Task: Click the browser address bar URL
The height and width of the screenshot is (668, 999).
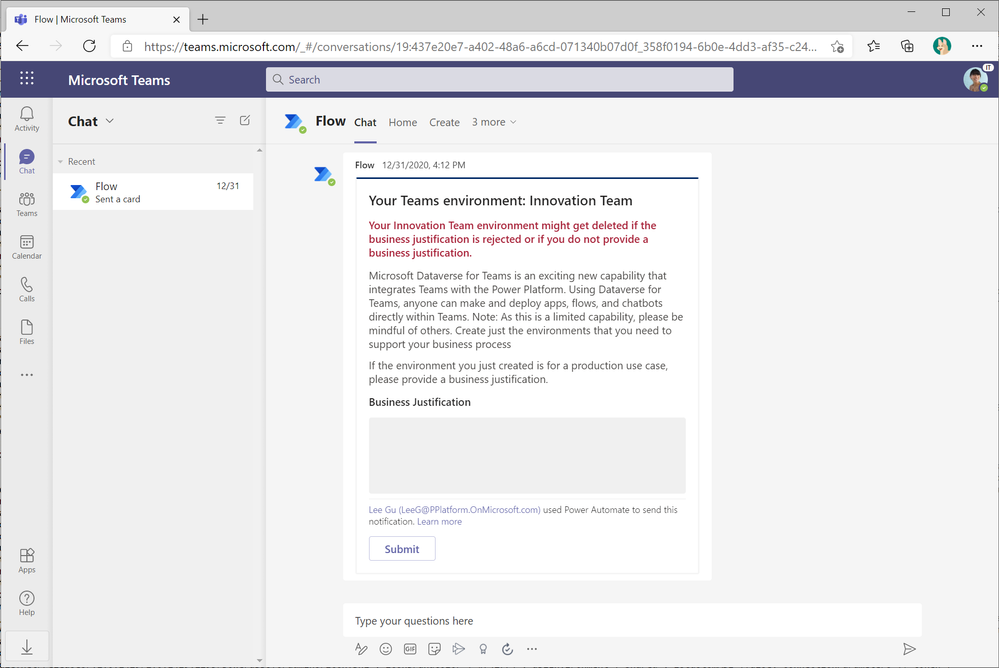Action: click(x=480, y=47)
